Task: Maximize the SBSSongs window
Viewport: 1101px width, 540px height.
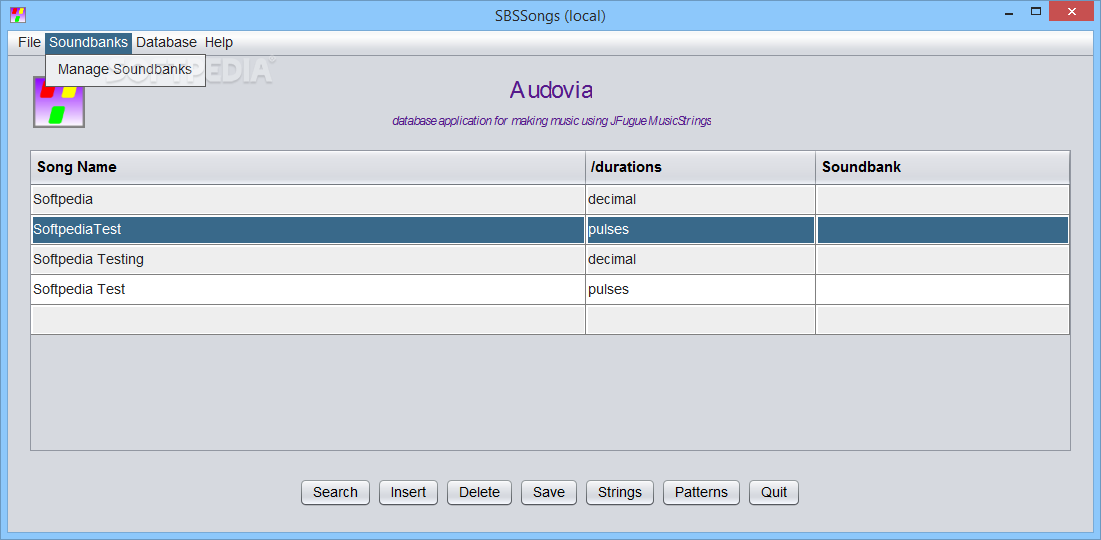Action: click(x=1036, y=11)
